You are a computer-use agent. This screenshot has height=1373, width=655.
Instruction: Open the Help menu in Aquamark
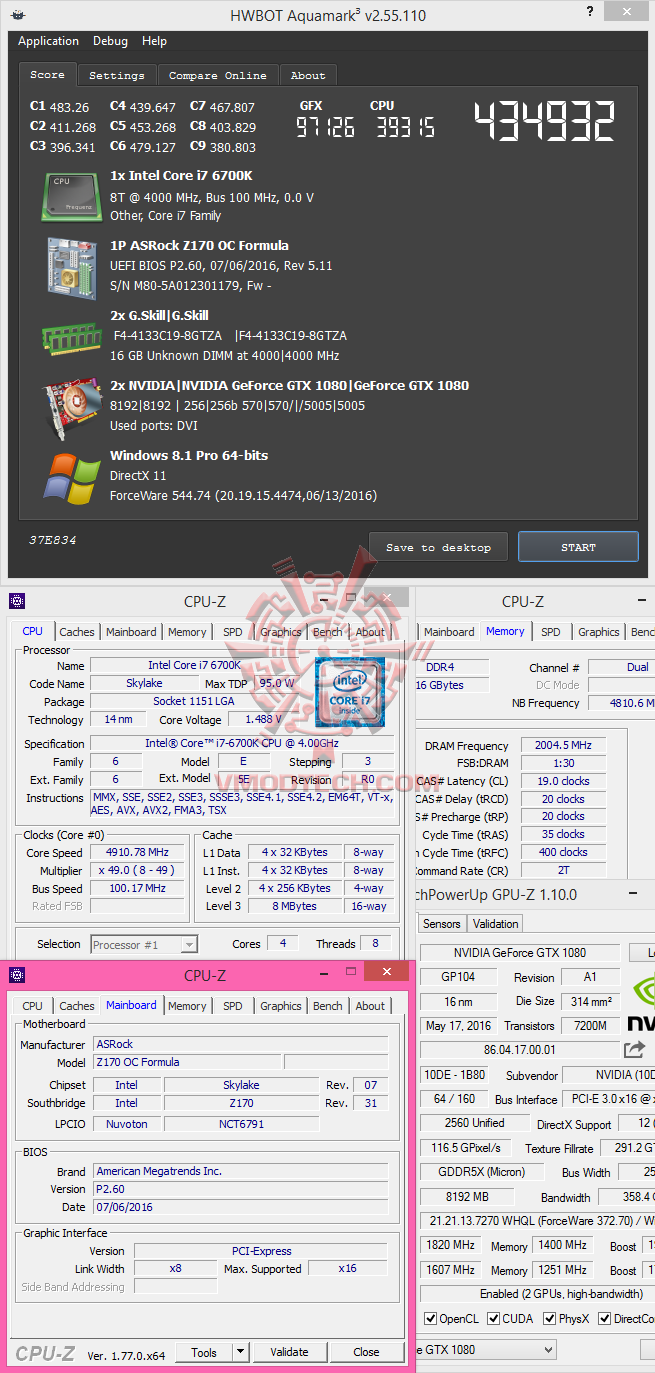coord(154,41)
